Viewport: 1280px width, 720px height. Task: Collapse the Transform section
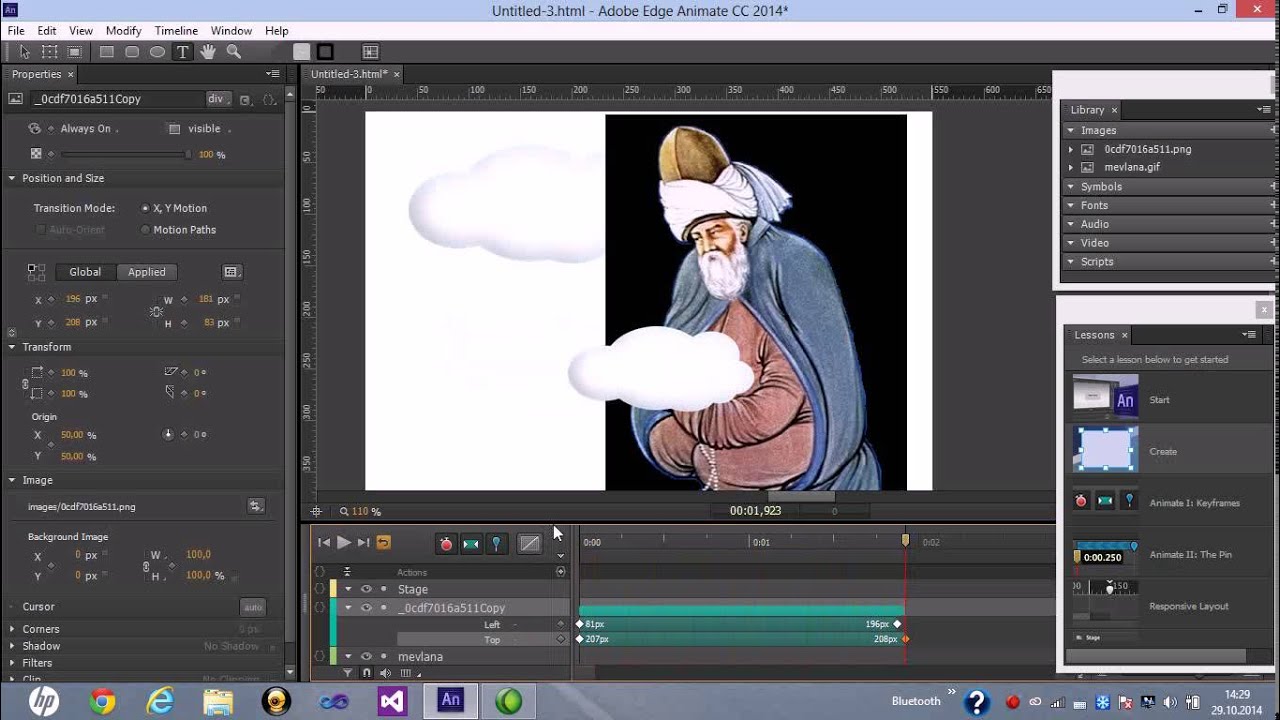(x=12, y=347)
